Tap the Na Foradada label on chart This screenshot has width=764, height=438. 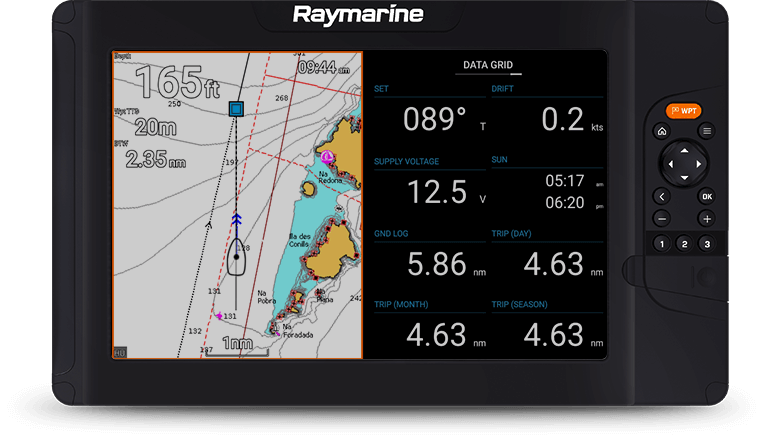pyautogui.click(x=298, y=331)
